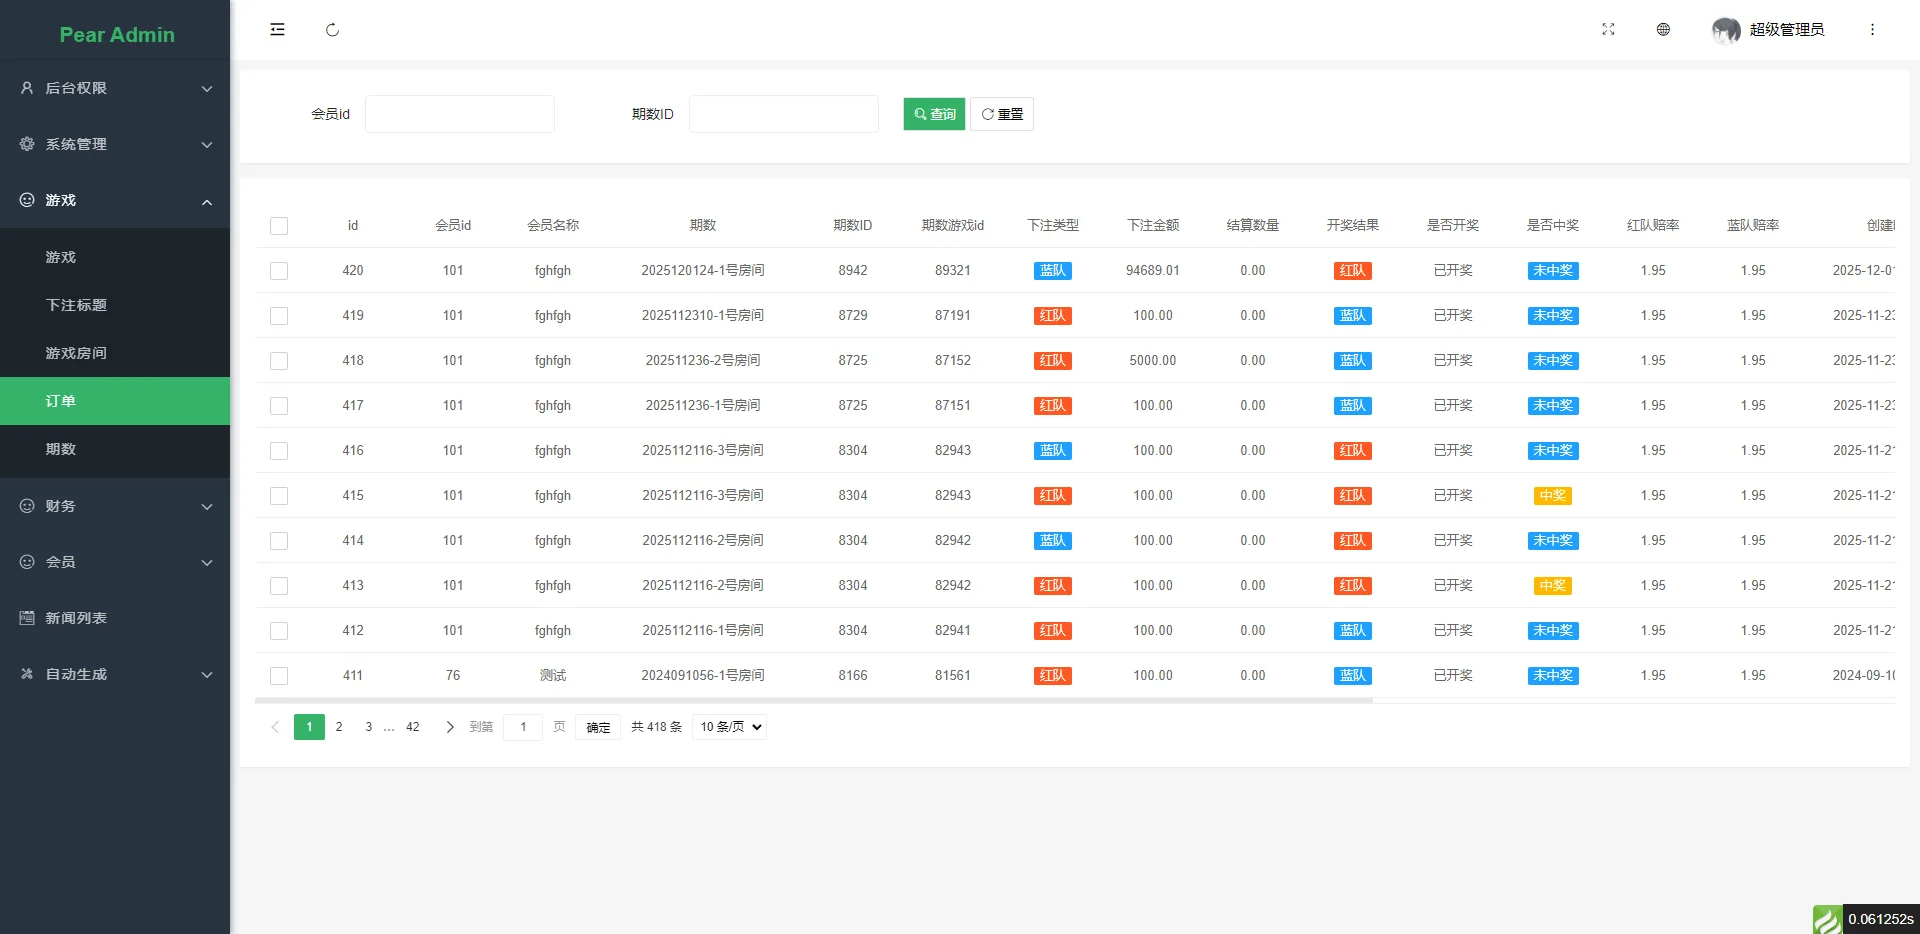1920x934 pixels.
Task: Enter fullscreen using the expand icon
Action: [1608, 30]
